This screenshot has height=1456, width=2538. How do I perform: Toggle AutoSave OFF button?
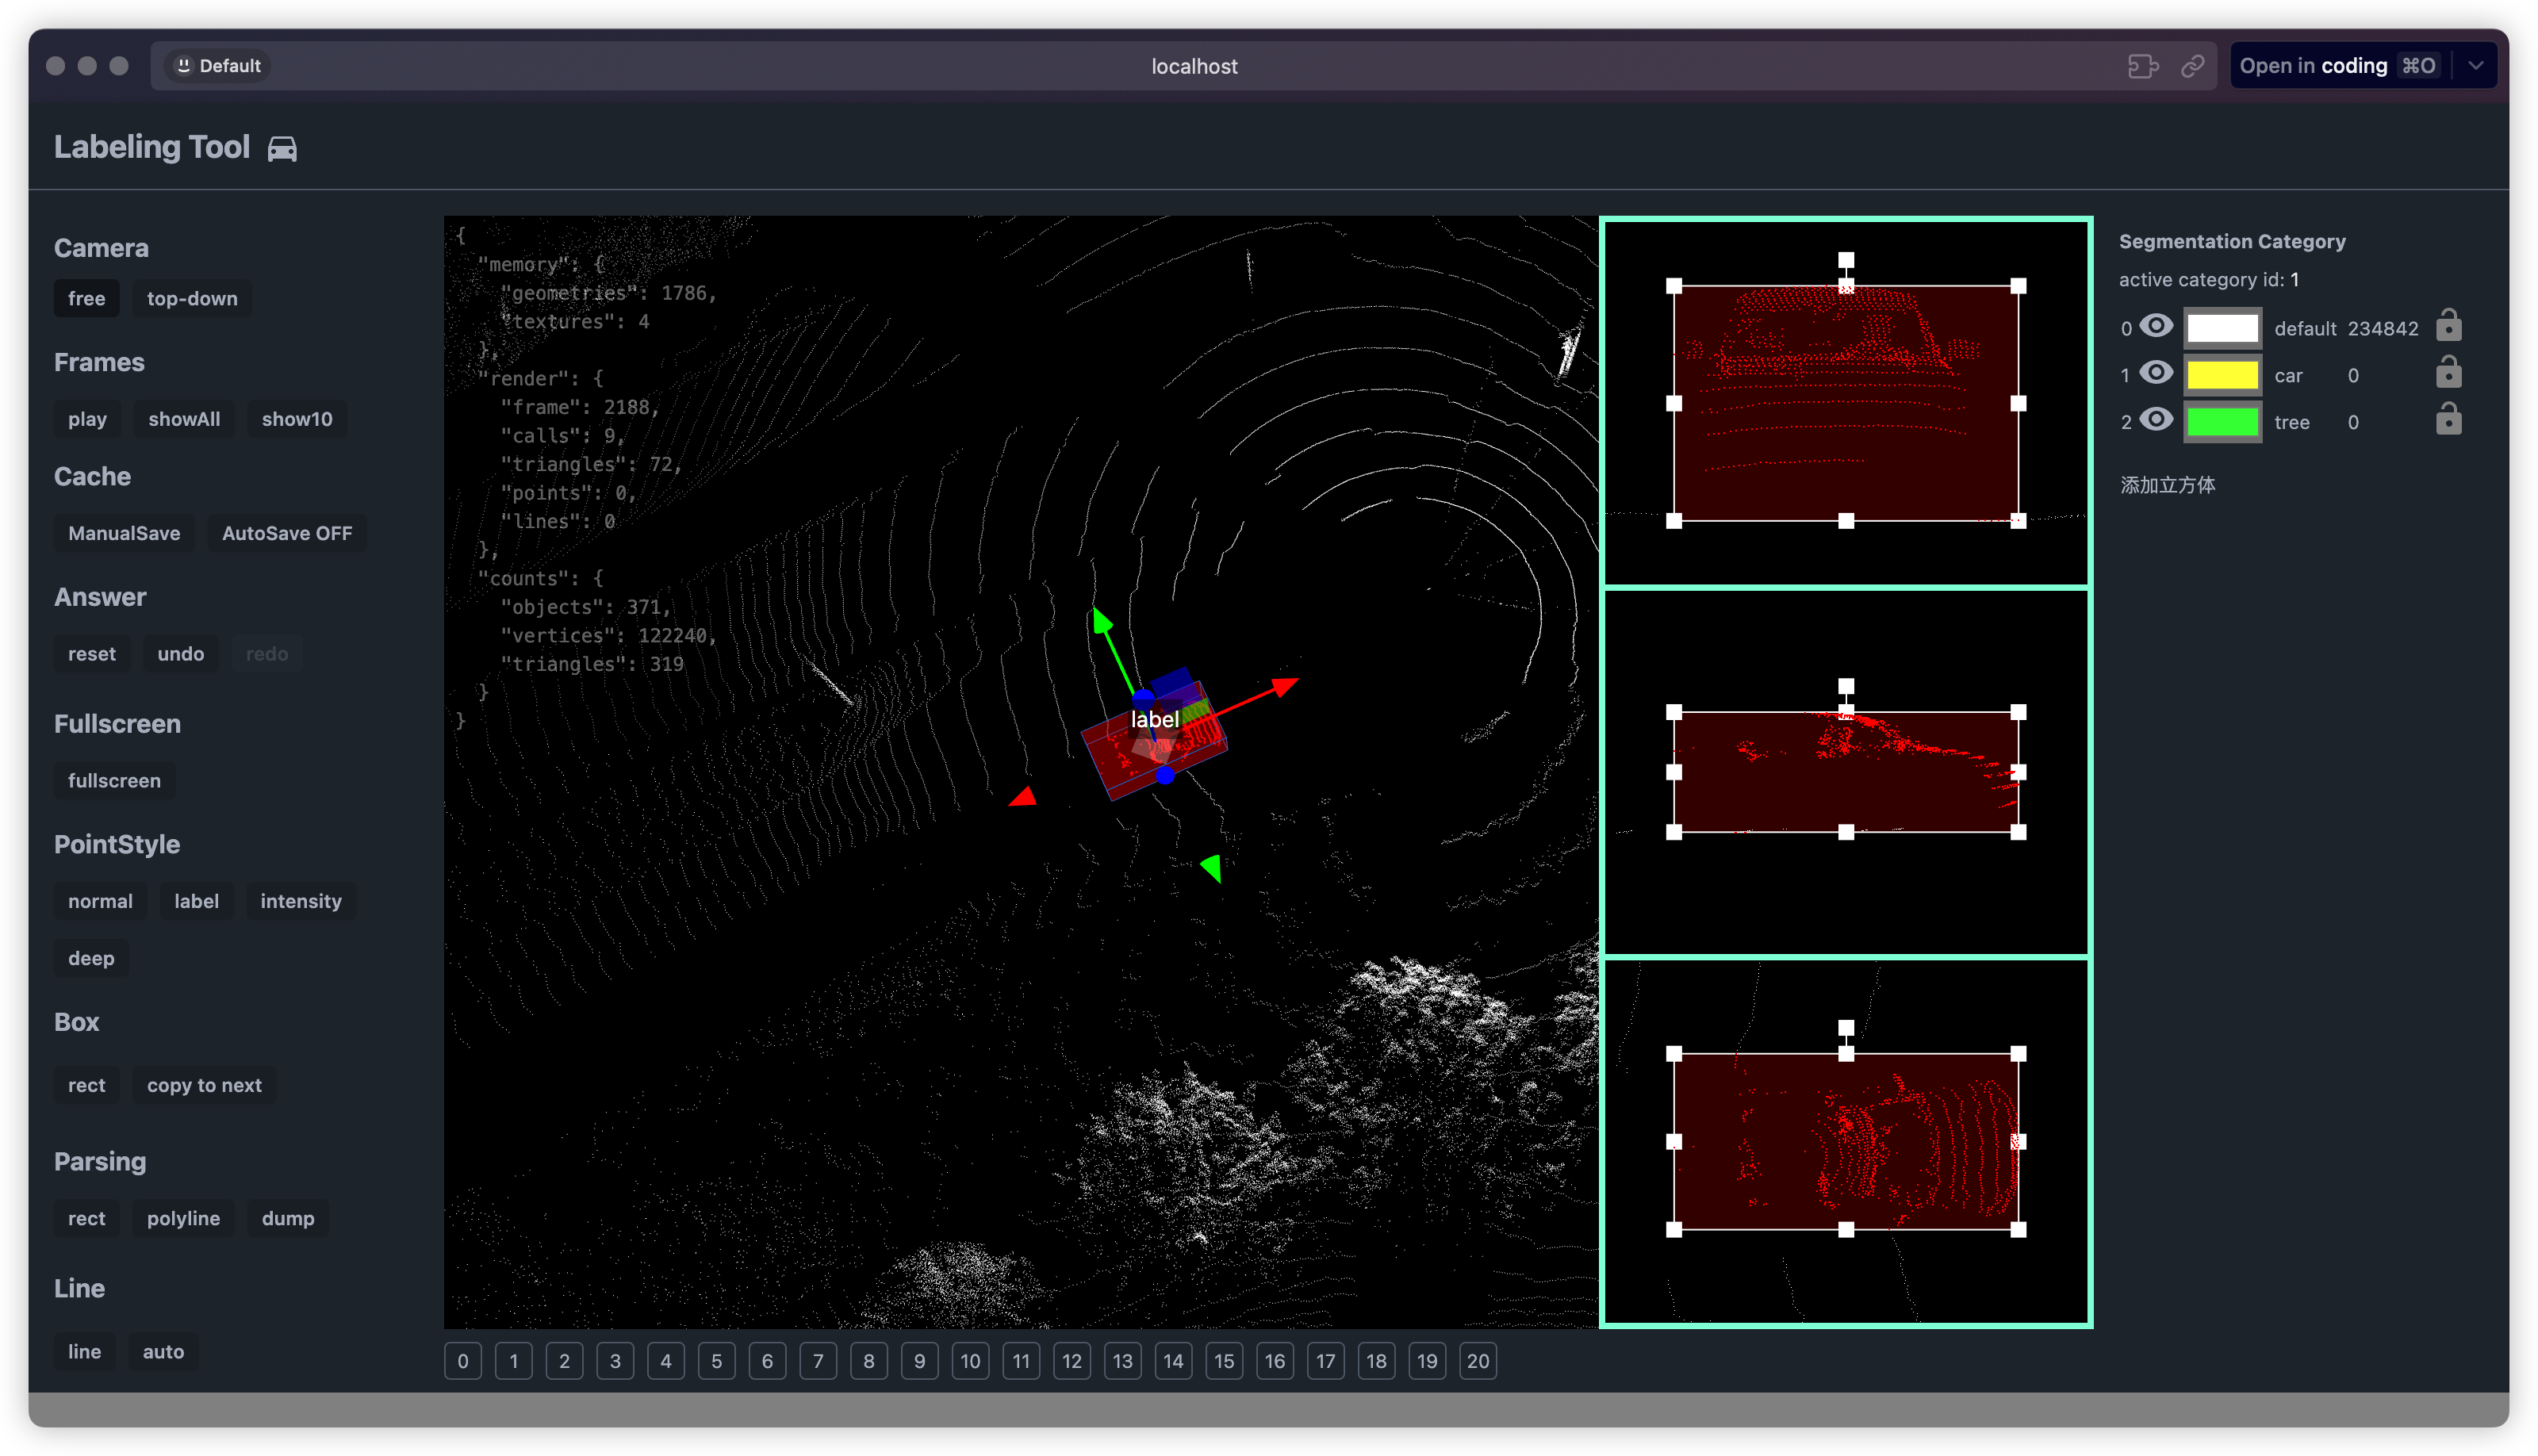click(x=287, y=533)
